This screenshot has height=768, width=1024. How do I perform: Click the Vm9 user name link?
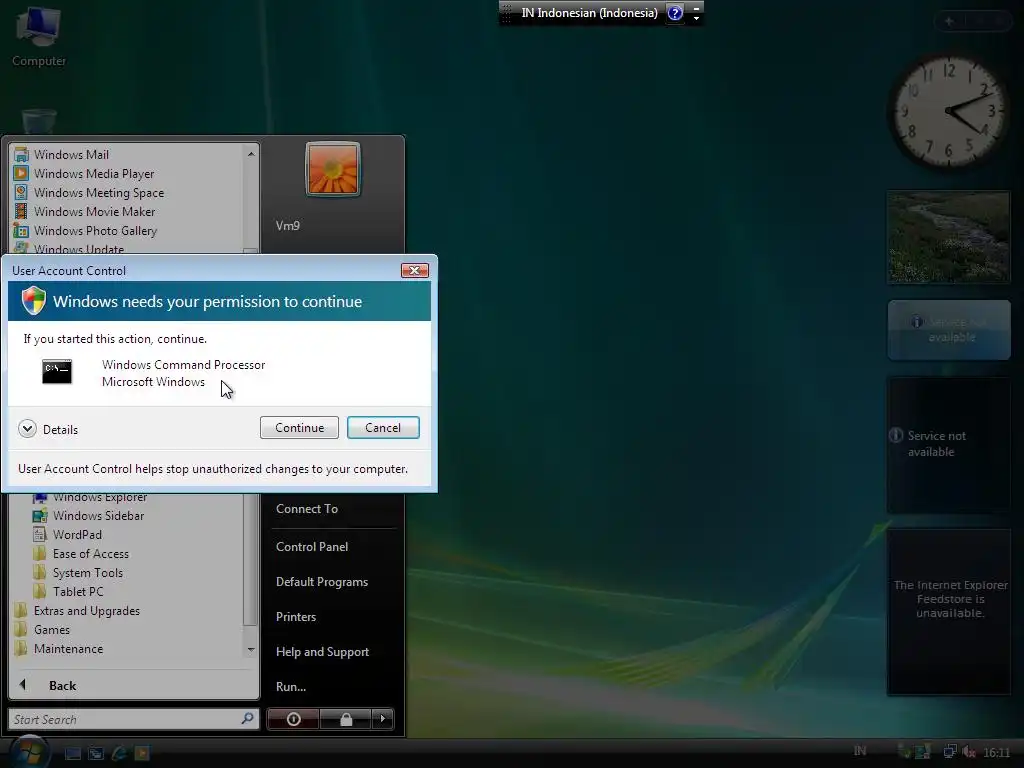click(x=288, y=226)
